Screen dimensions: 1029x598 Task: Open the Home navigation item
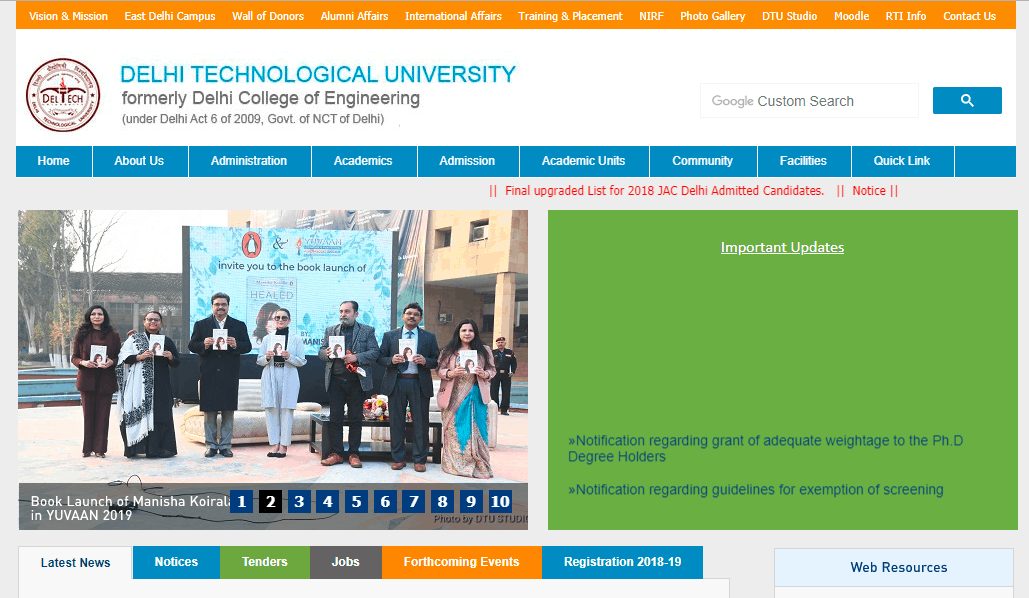(53, 161)
